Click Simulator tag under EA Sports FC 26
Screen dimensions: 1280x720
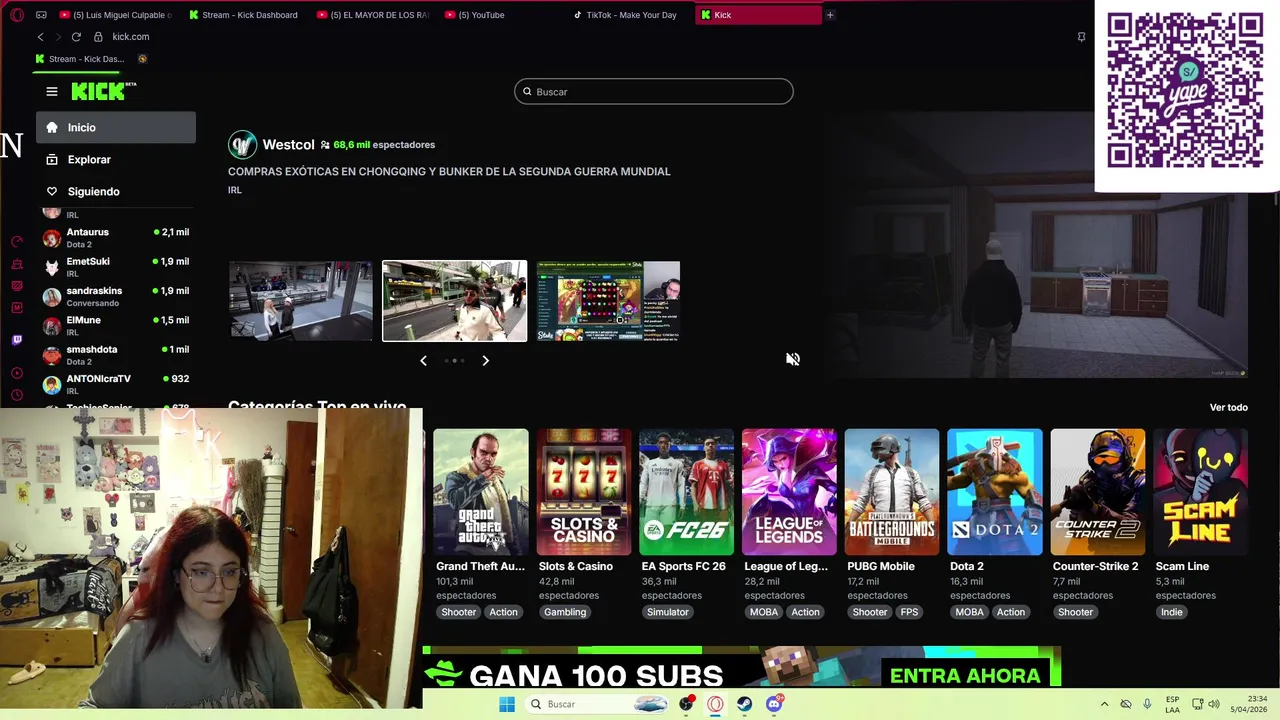pyautogui.click(x=667, y=612)
